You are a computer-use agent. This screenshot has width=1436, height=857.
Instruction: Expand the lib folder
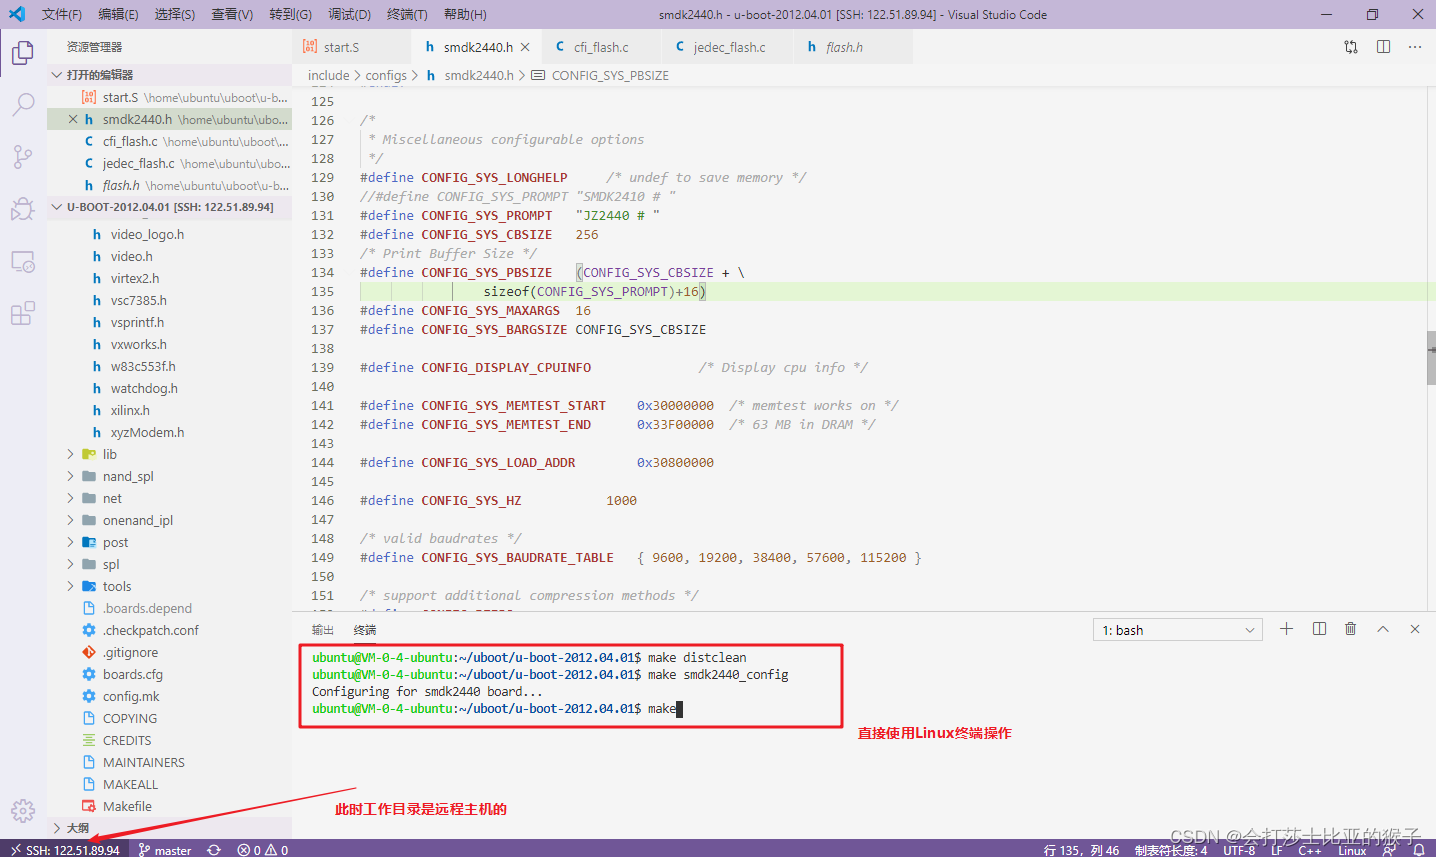(71, 454)
